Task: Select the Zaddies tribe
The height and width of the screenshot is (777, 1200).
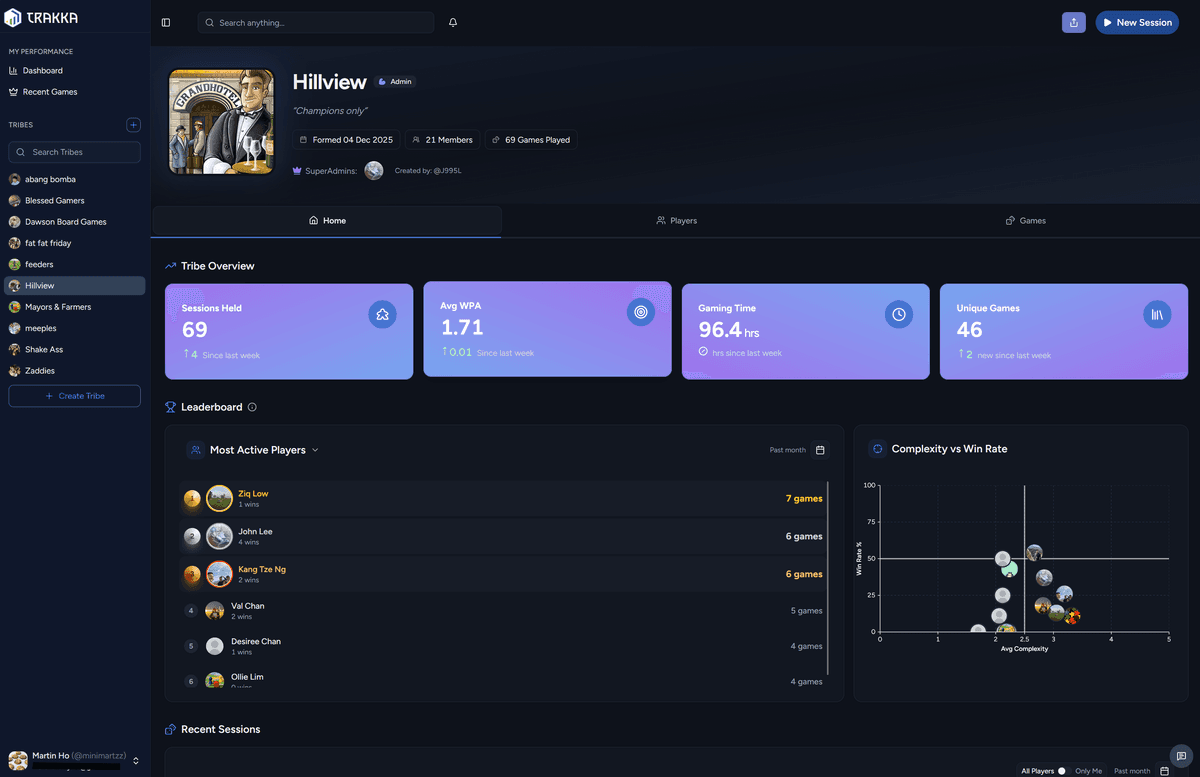Action: (75, 371)
